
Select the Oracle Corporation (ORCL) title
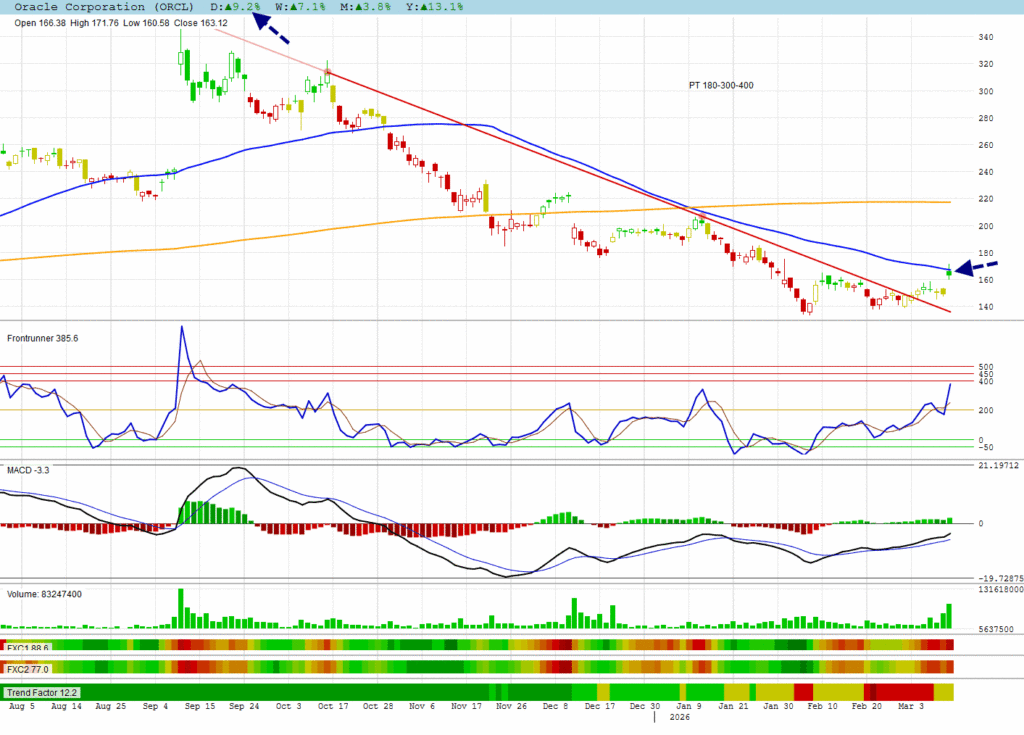(96, 7)
